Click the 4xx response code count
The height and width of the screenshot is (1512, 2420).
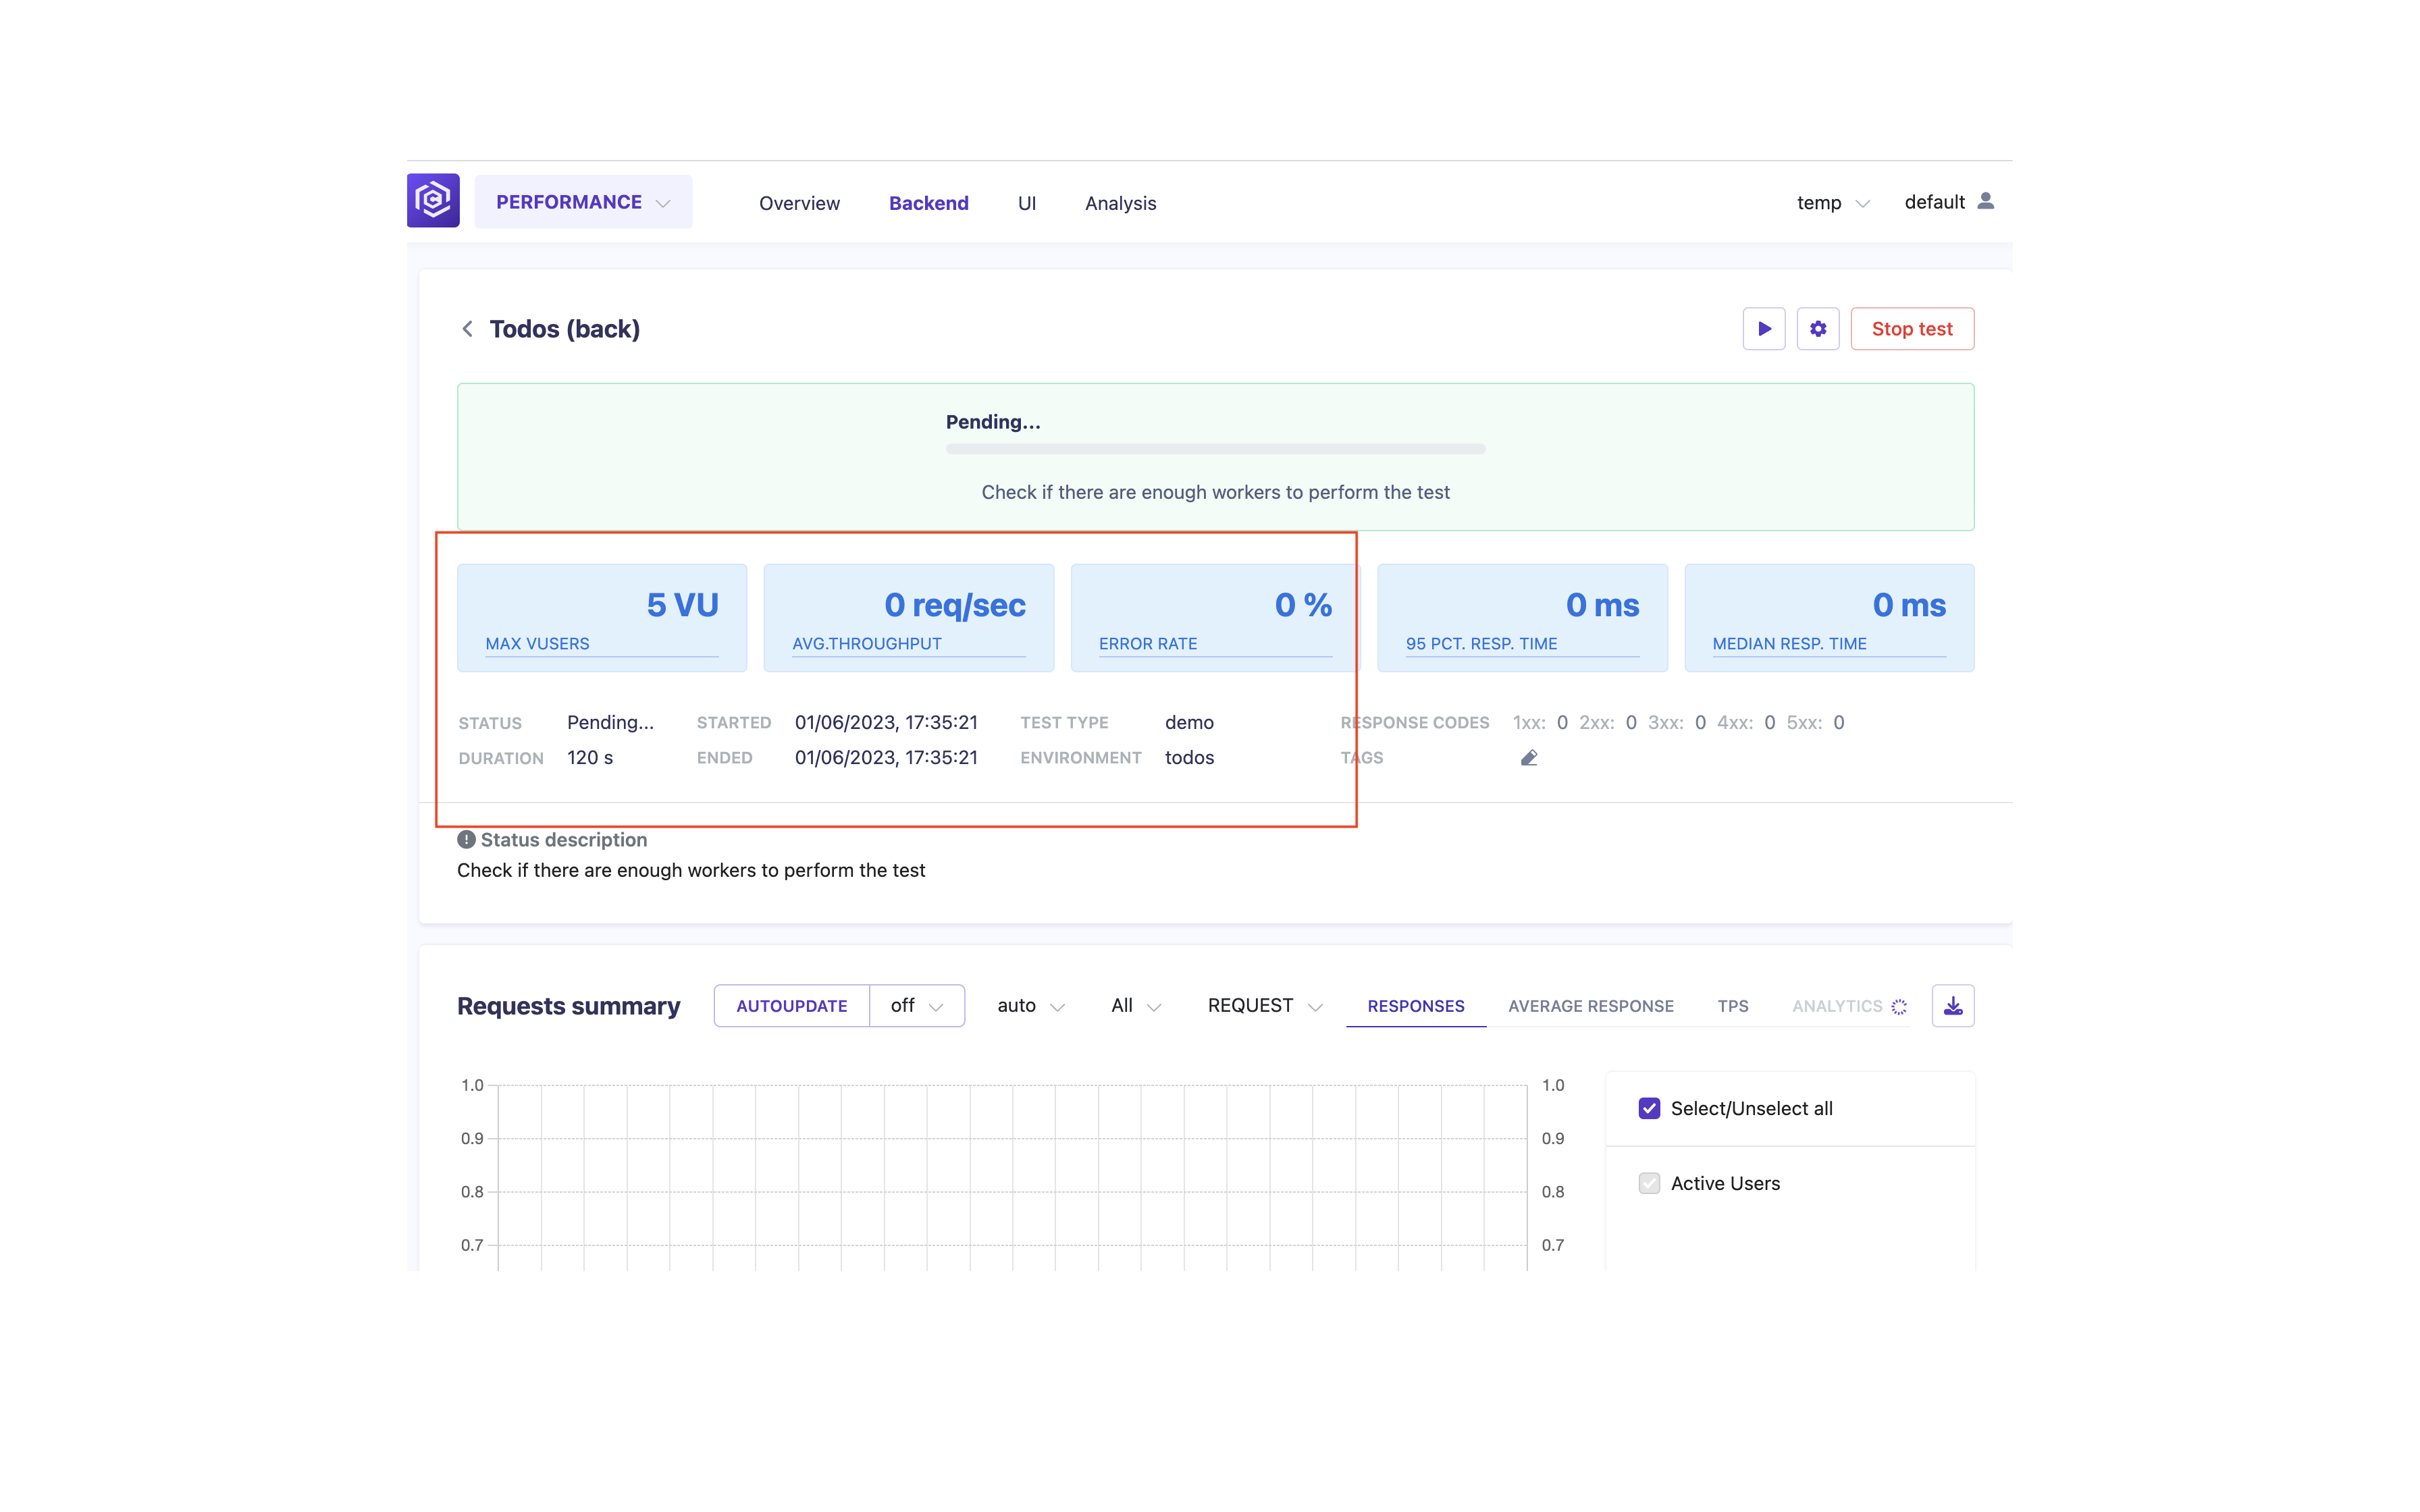1769,722
